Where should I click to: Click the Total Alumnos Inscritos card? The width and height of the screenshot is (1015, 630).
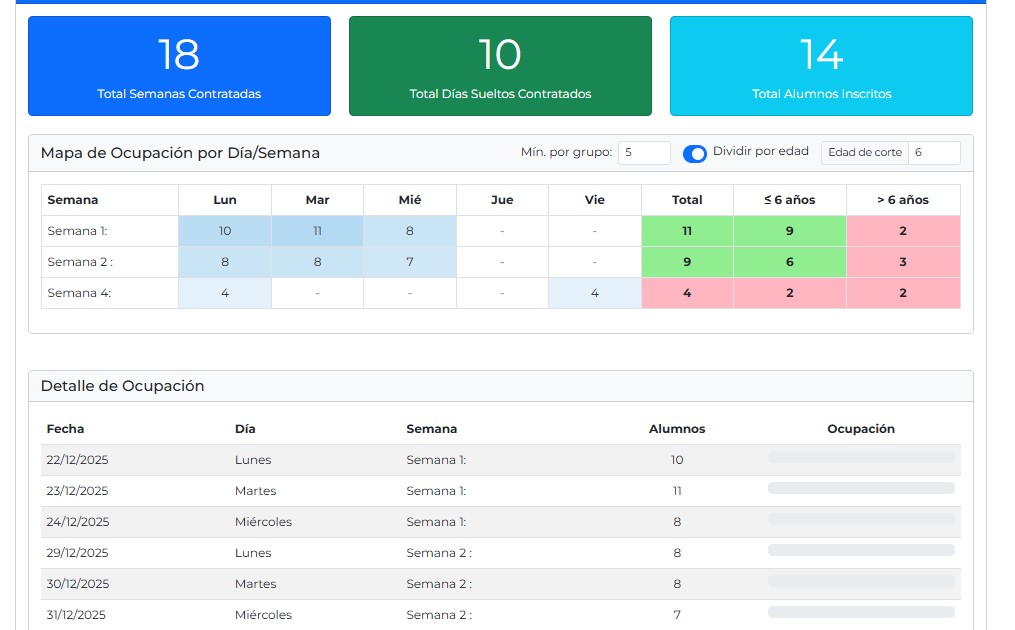821,66
